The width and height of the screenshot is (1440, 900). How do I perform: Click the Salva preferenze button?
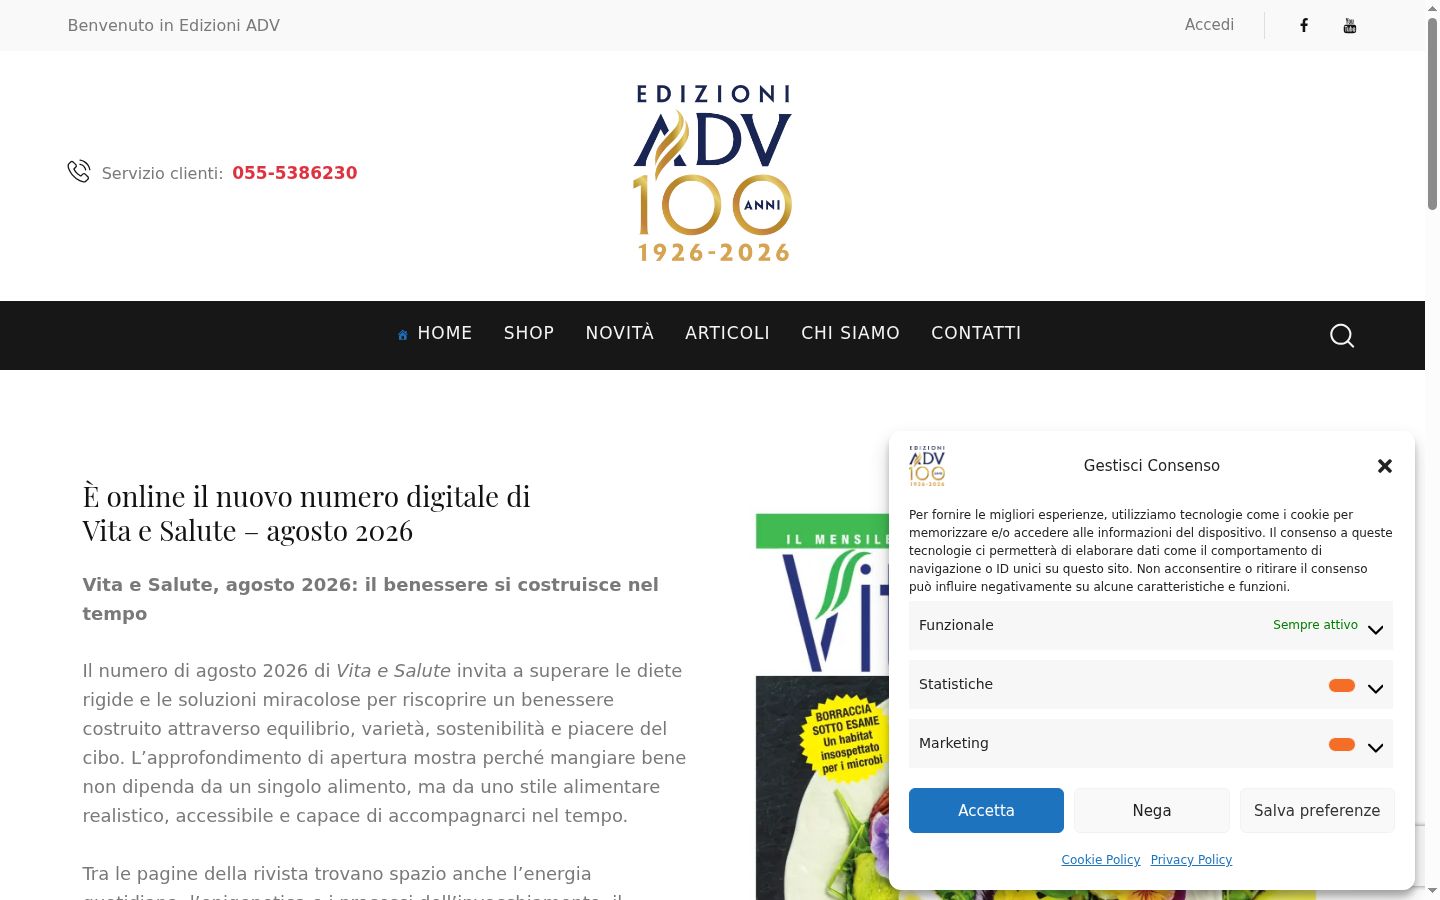[x=1317, y=810]
